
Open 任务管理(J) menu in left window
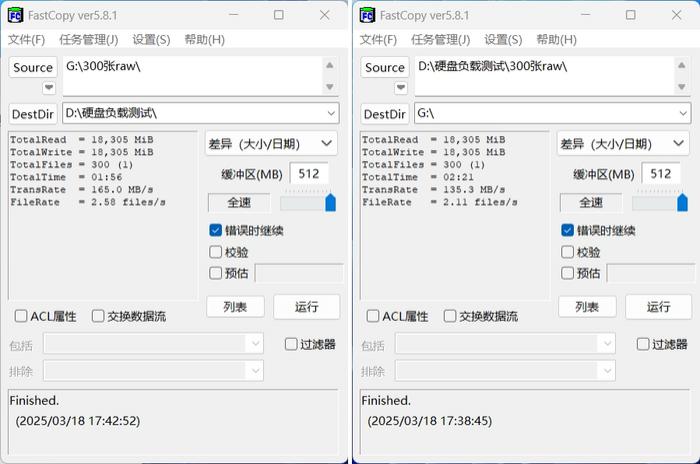point(88,40)
